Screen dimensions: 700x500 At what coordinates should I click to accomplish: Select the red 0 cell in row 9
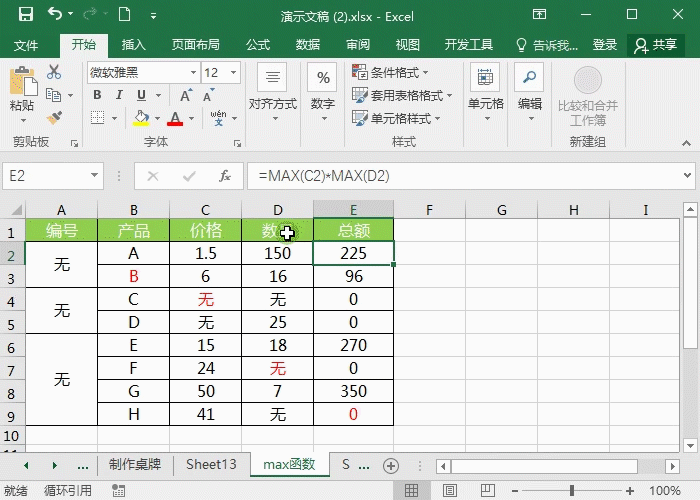pos(354,414)
